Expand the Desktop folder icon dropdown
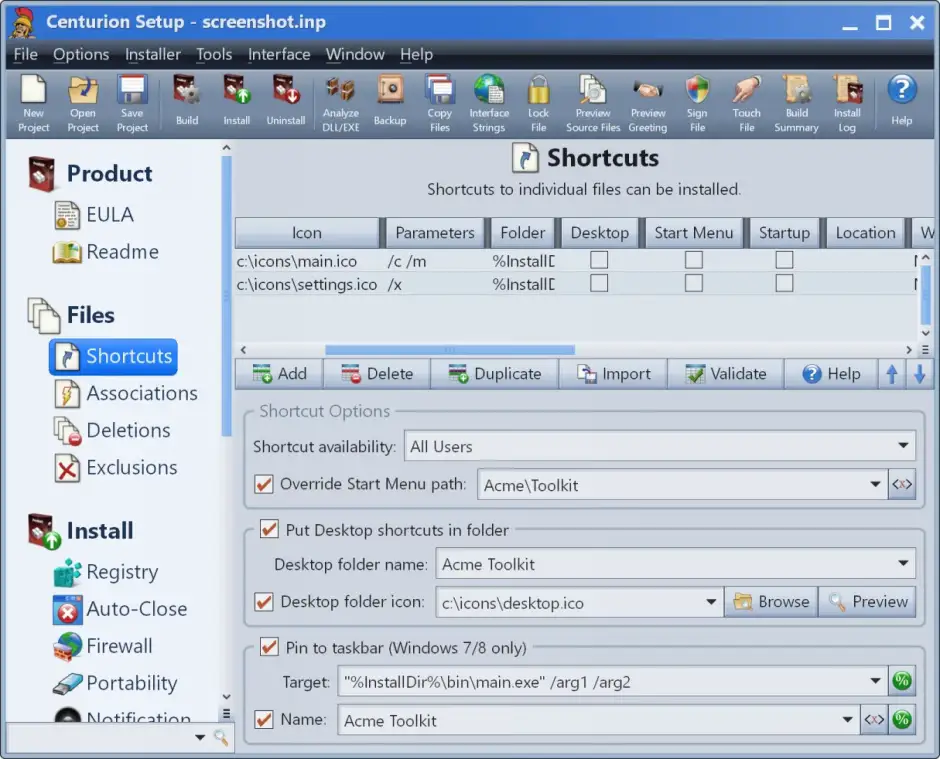This screenshot has height=759, width=940. pos(711,602)
